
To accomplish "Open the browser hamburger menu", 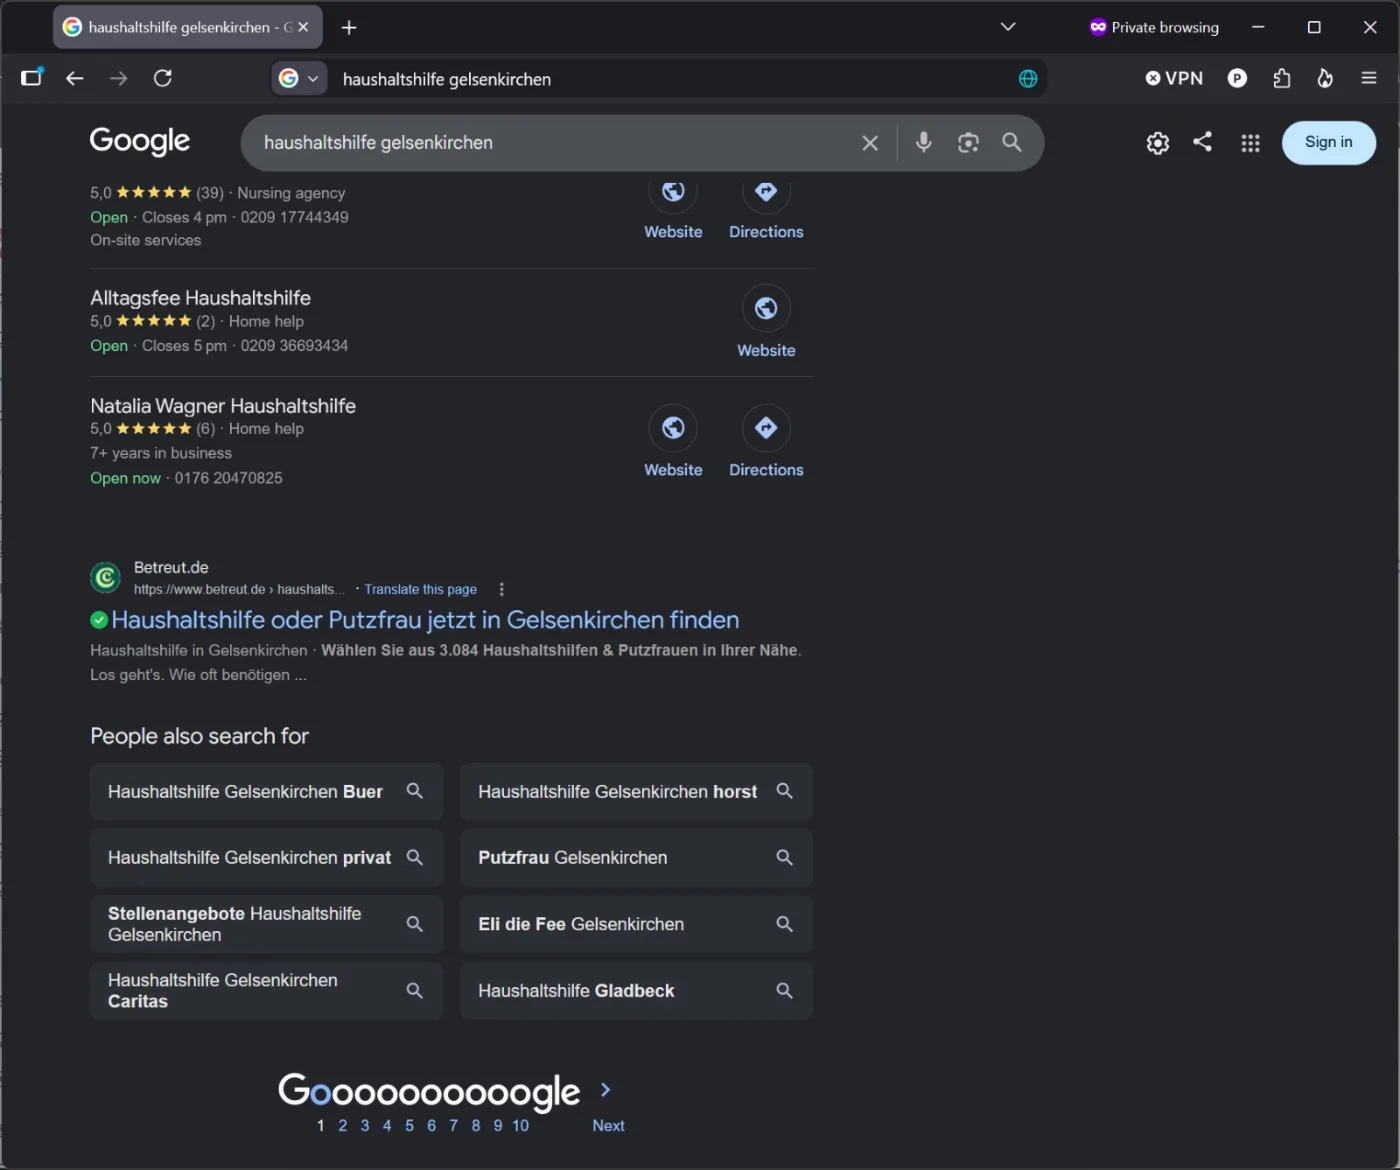I will click(1369, 78).
